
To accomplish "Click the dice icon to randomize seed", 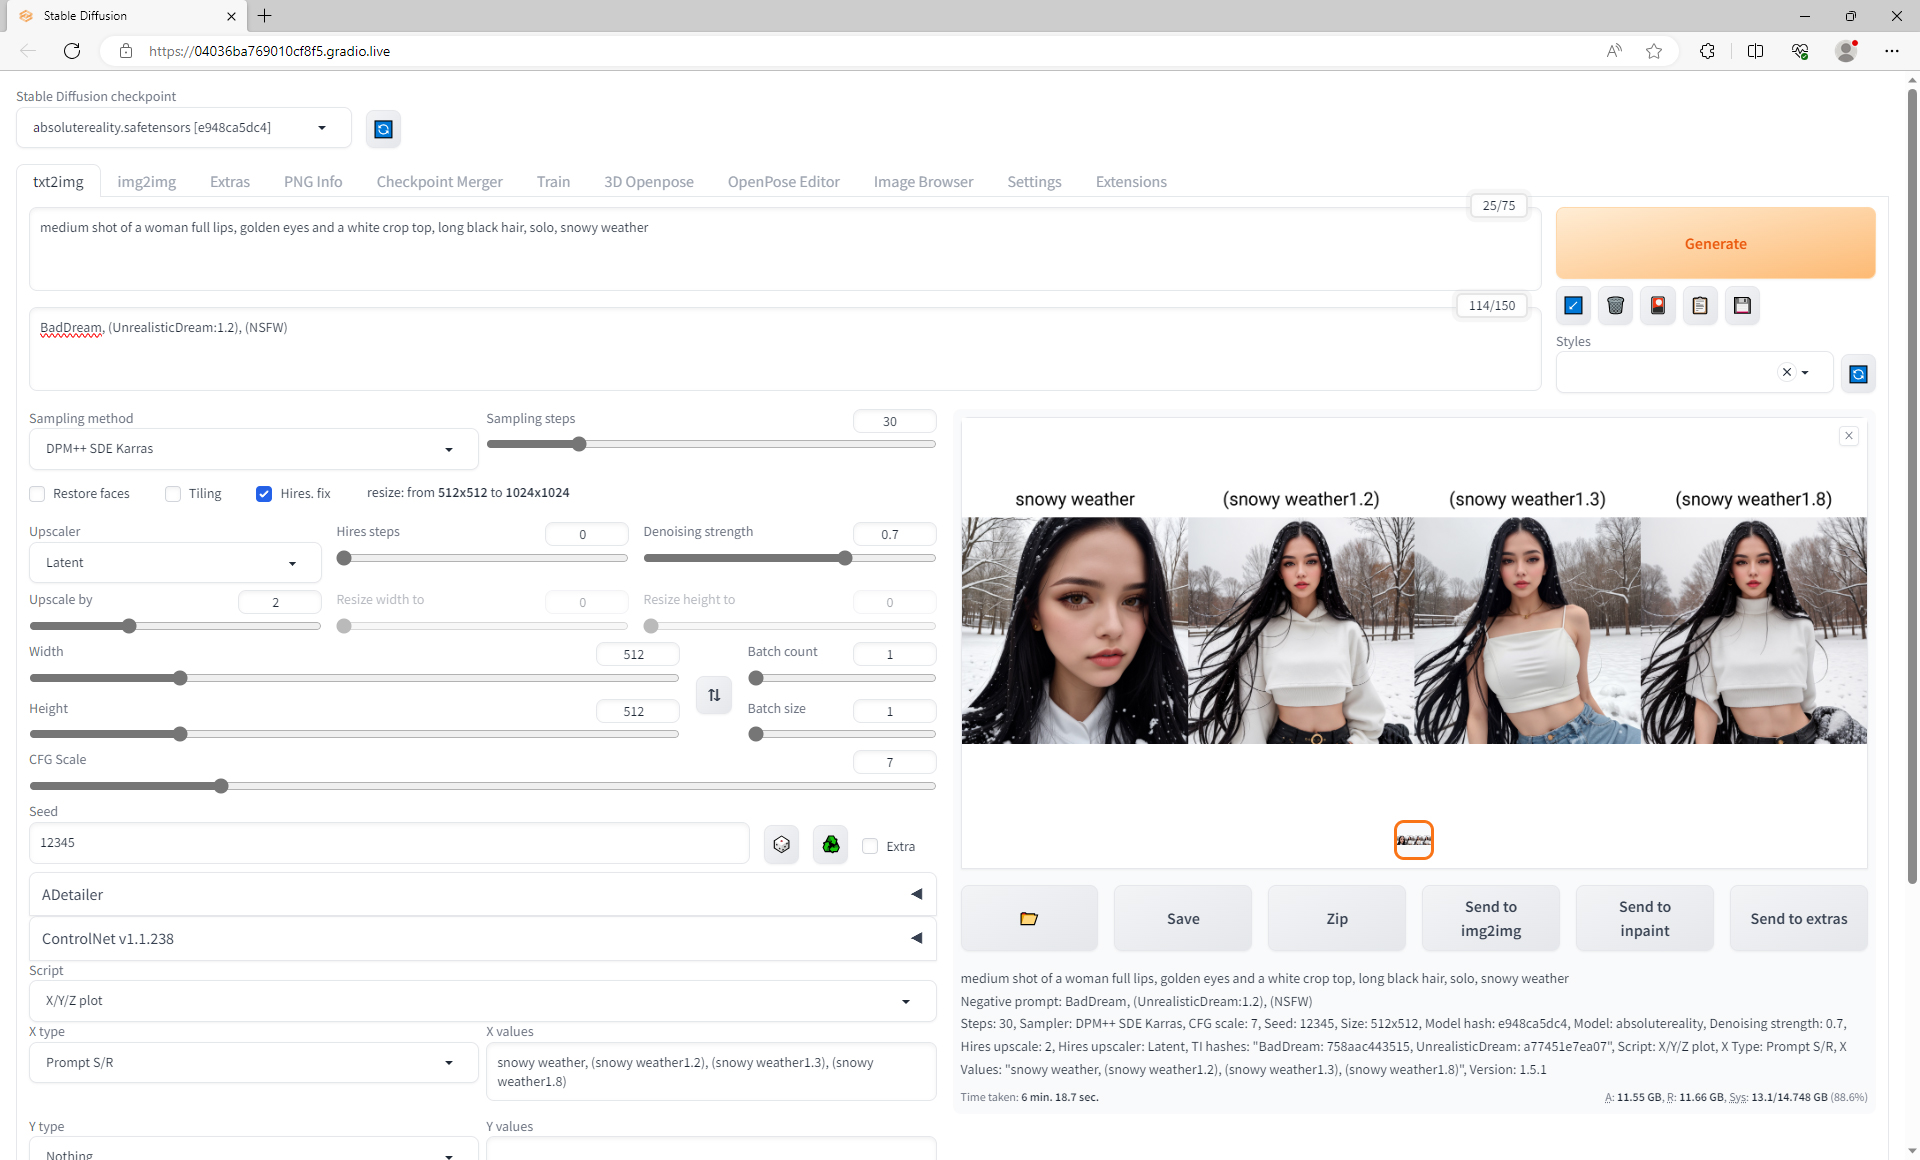I will point(781,845).
